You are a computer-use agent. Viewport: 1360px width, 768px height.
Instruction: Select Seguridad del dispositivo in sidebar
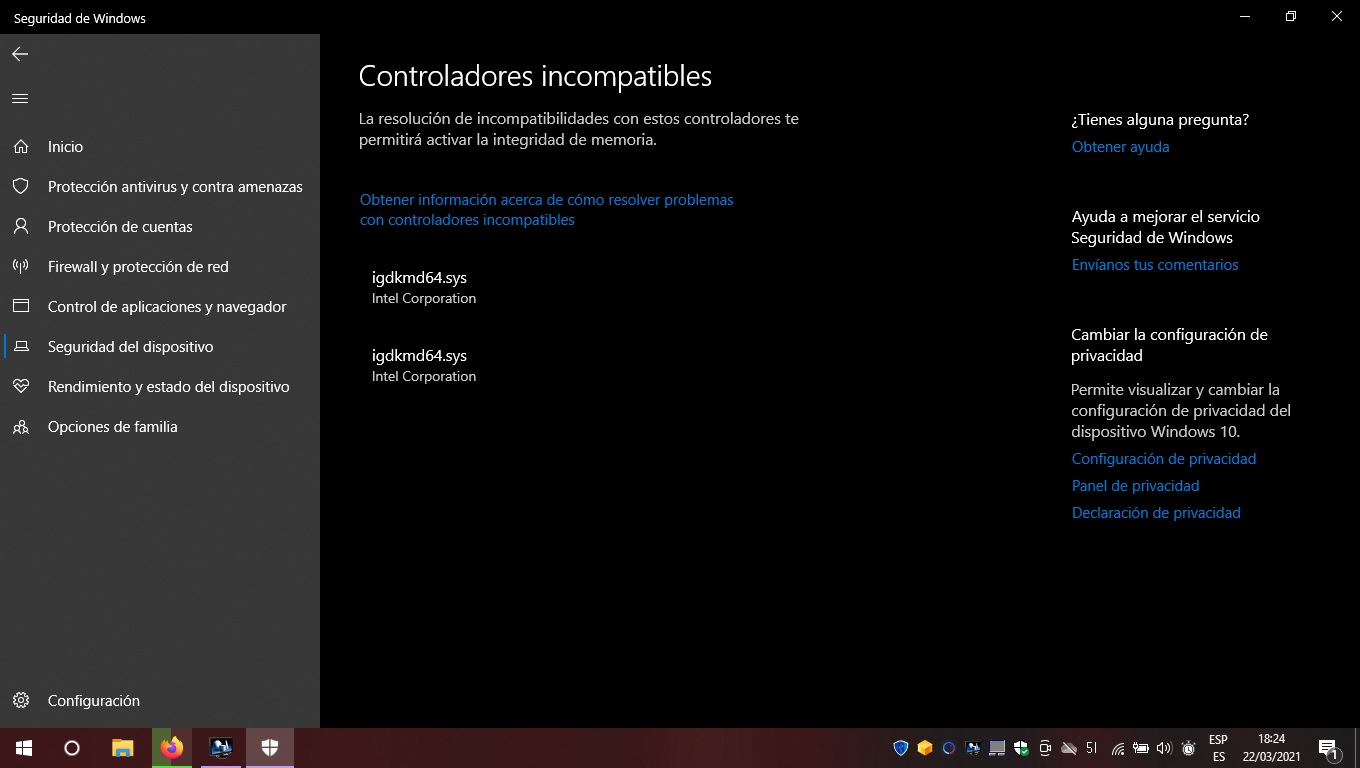point(130,347)
